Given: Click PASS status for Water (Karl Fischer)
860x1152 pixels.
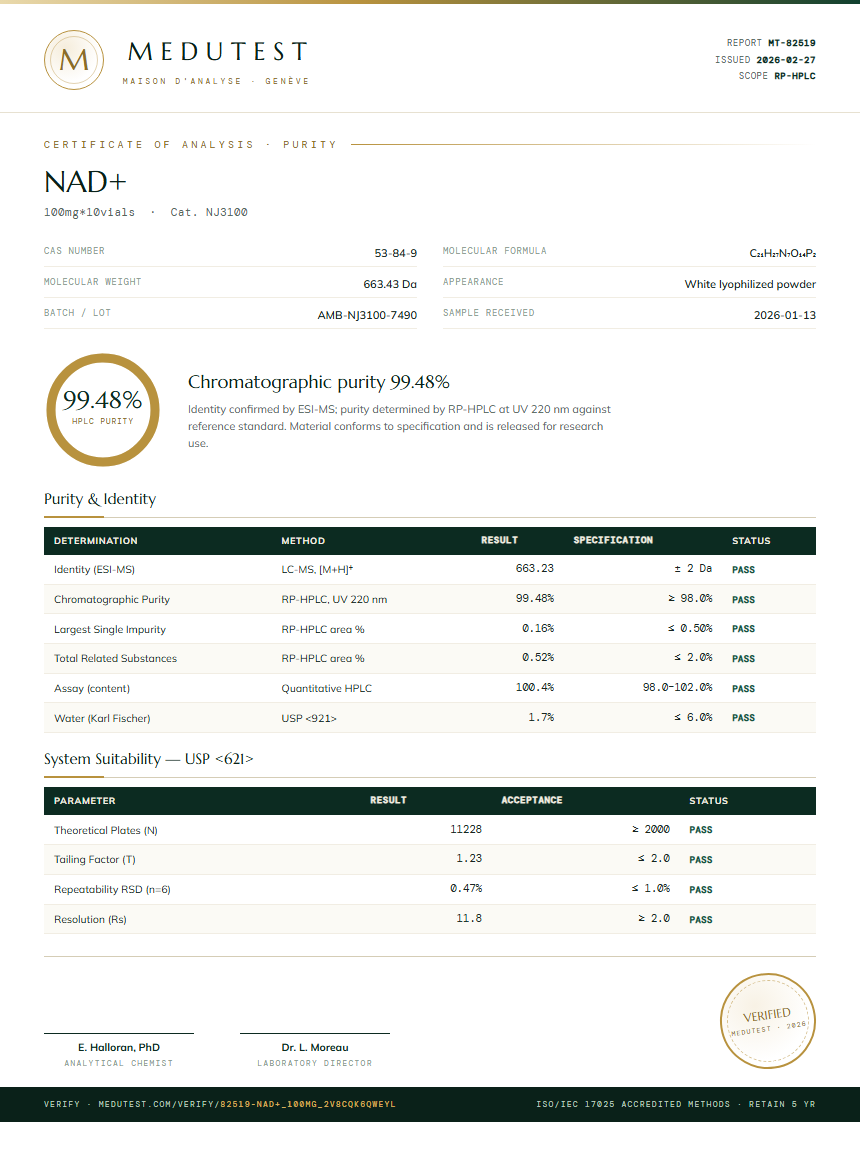Looking at the screenshot, I should [x=743, y=718].
